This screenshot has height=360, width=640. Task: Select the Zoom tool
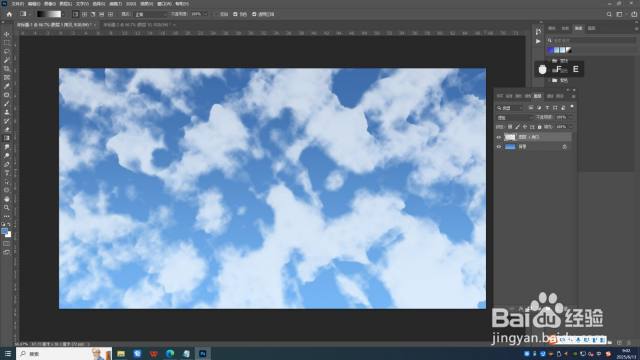point(7,208)
